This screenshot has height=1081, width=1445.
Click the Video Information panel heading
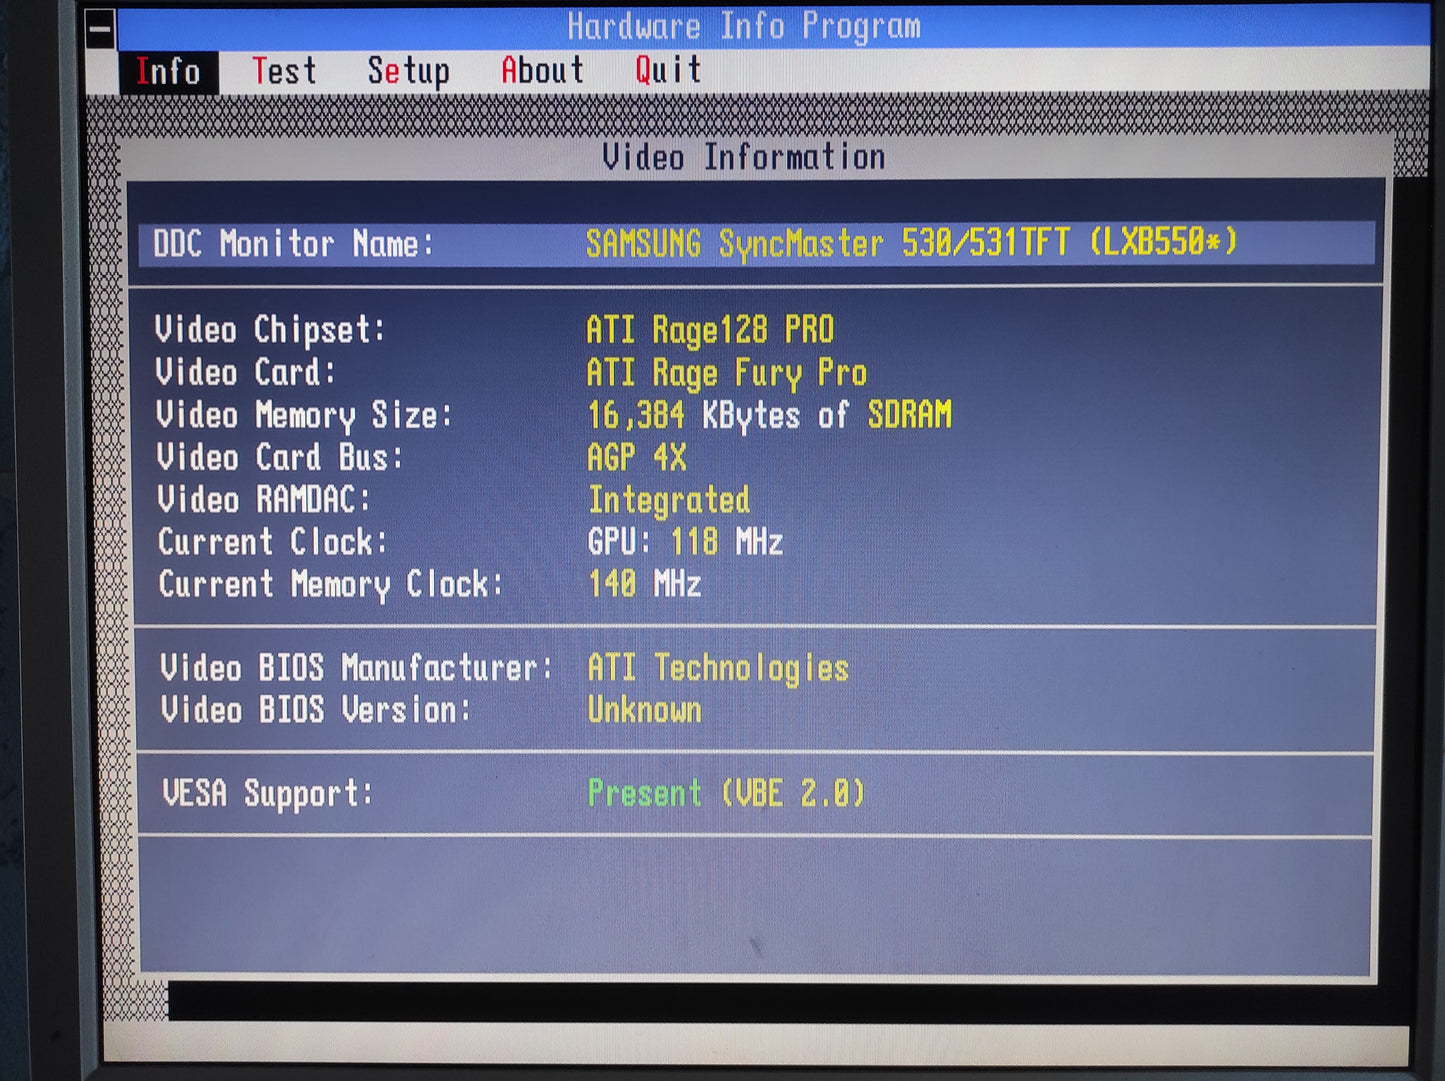coord(743,156)
